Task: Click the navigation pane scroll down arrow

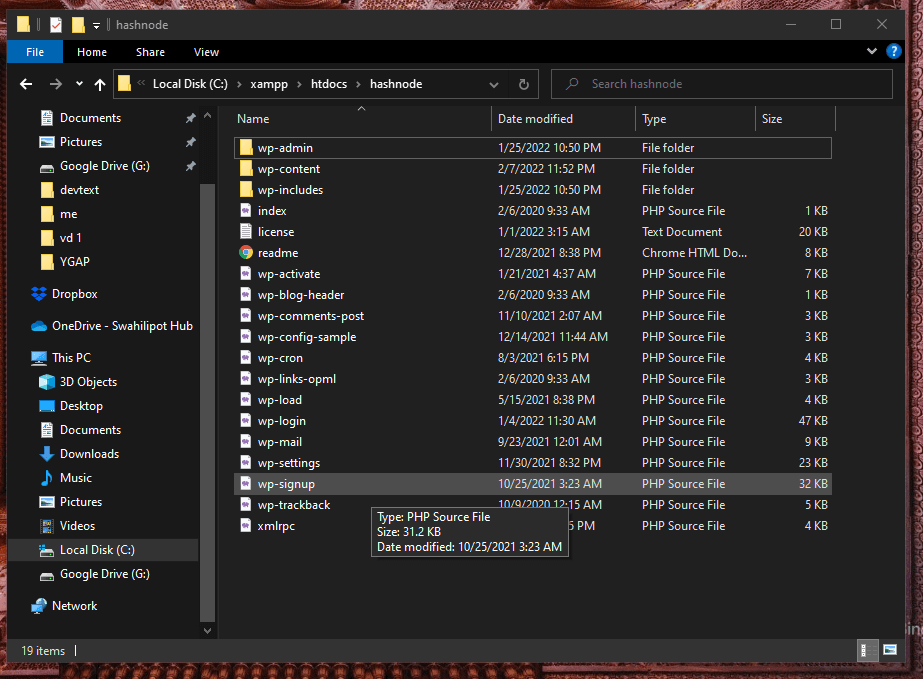Action: [207, 631]
